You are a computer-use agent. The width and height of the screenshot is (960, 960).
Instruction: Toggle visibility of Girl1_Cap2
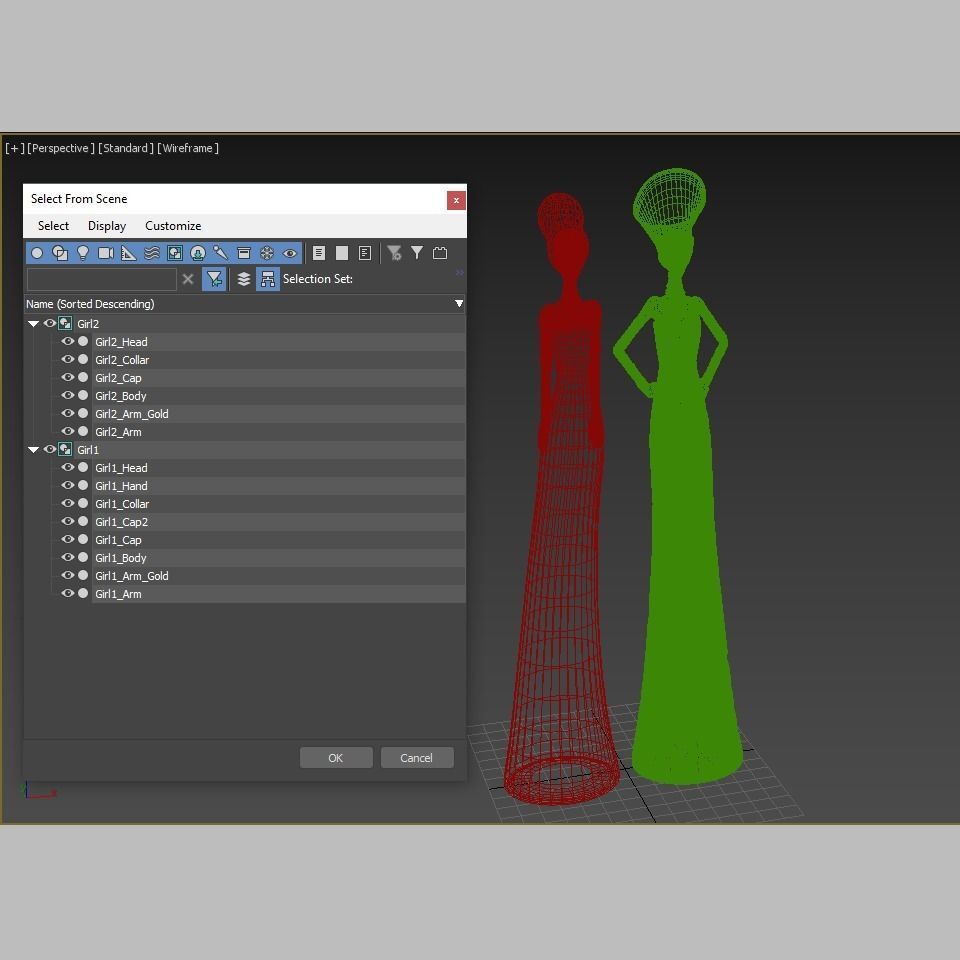67,522
